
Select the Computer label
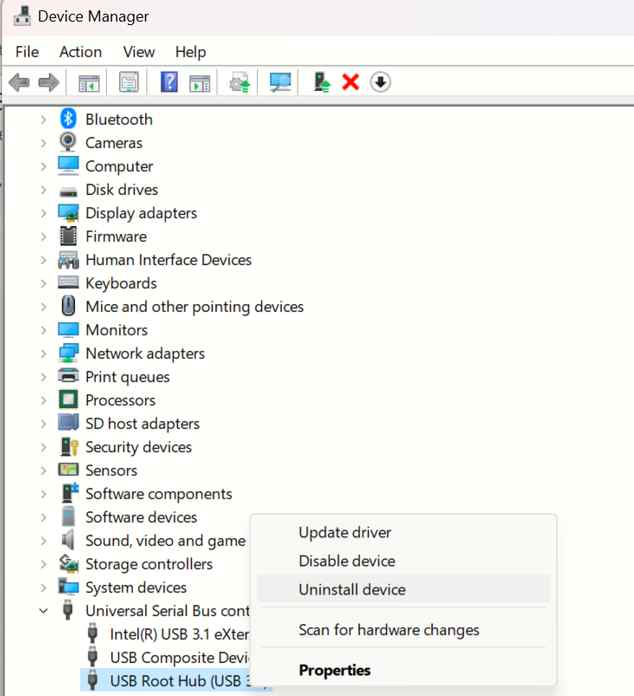tap(119, 166)
